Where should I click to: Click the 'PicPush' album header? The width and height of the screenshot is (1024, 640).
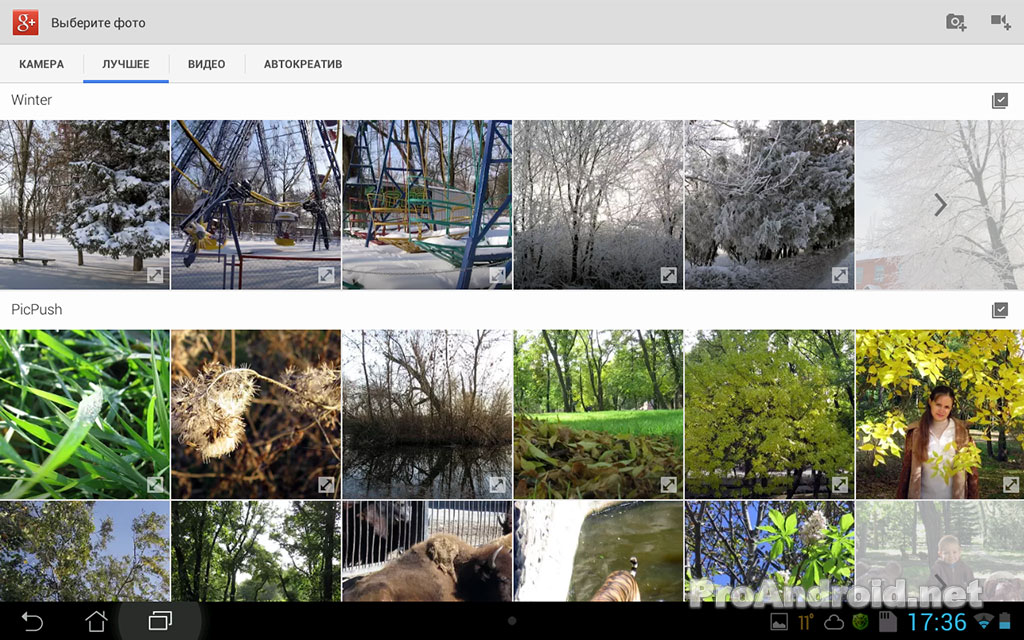[x=37, y=310]
